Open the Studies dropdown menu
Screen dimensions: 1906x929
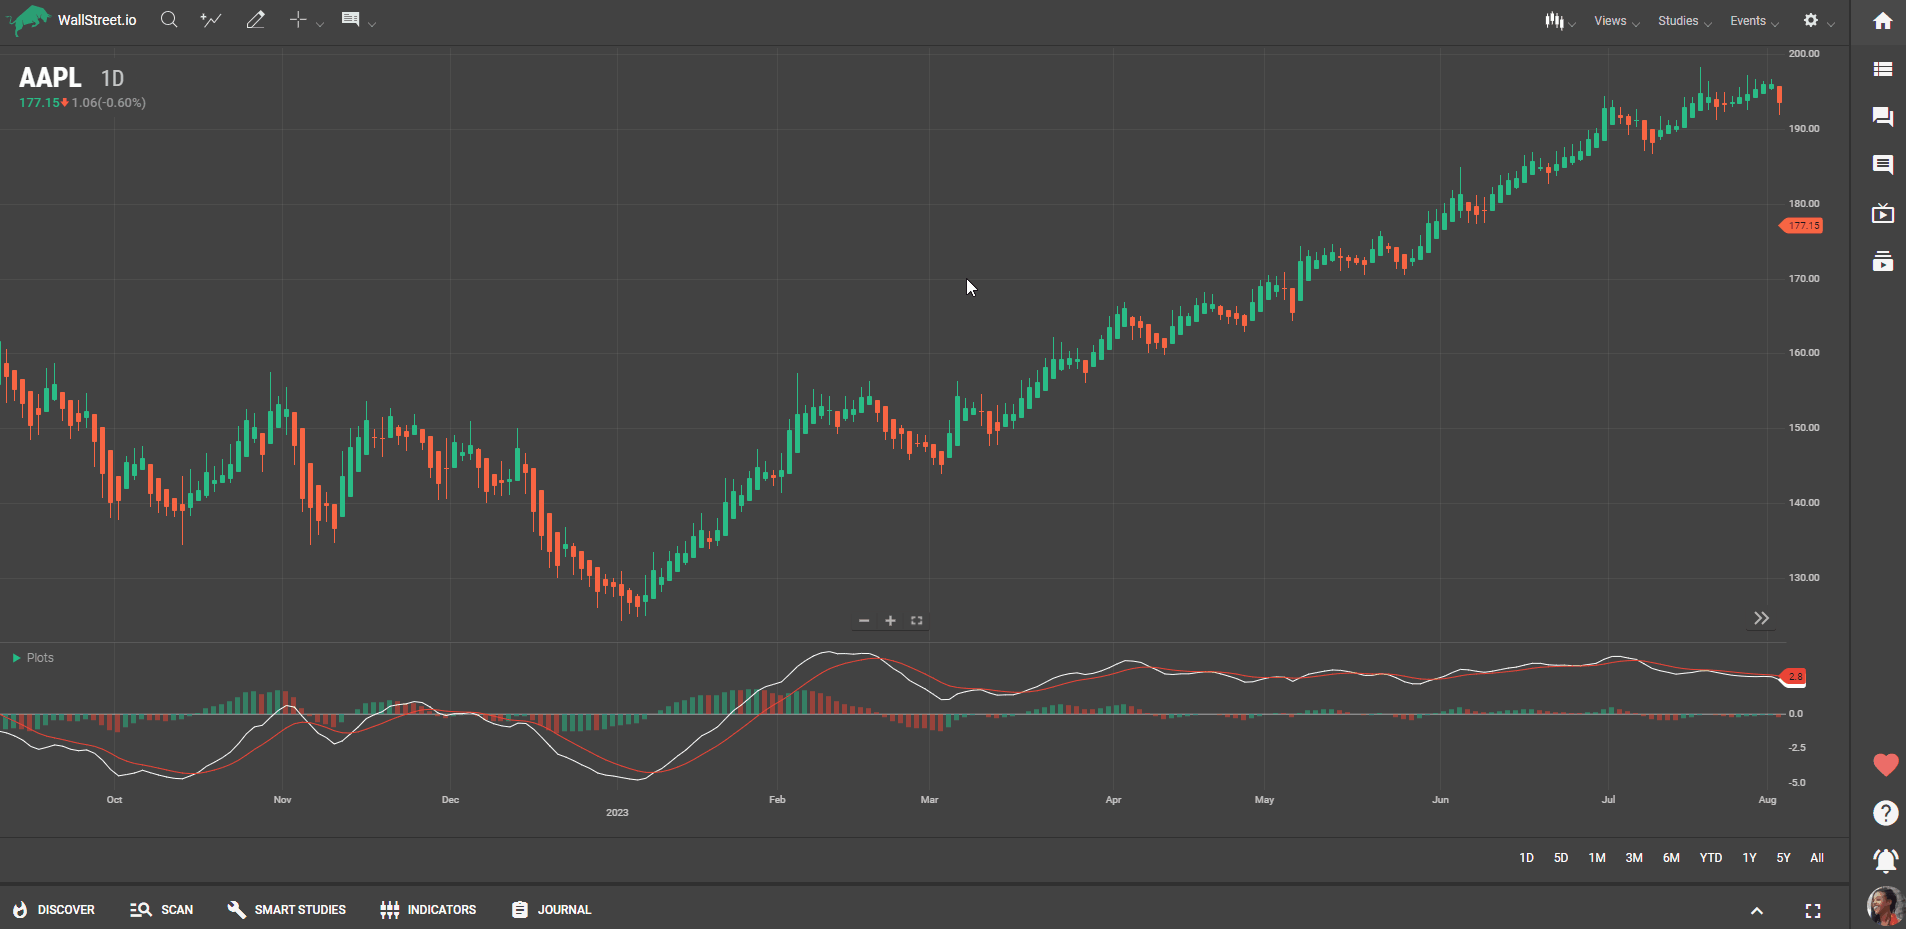1684,21
